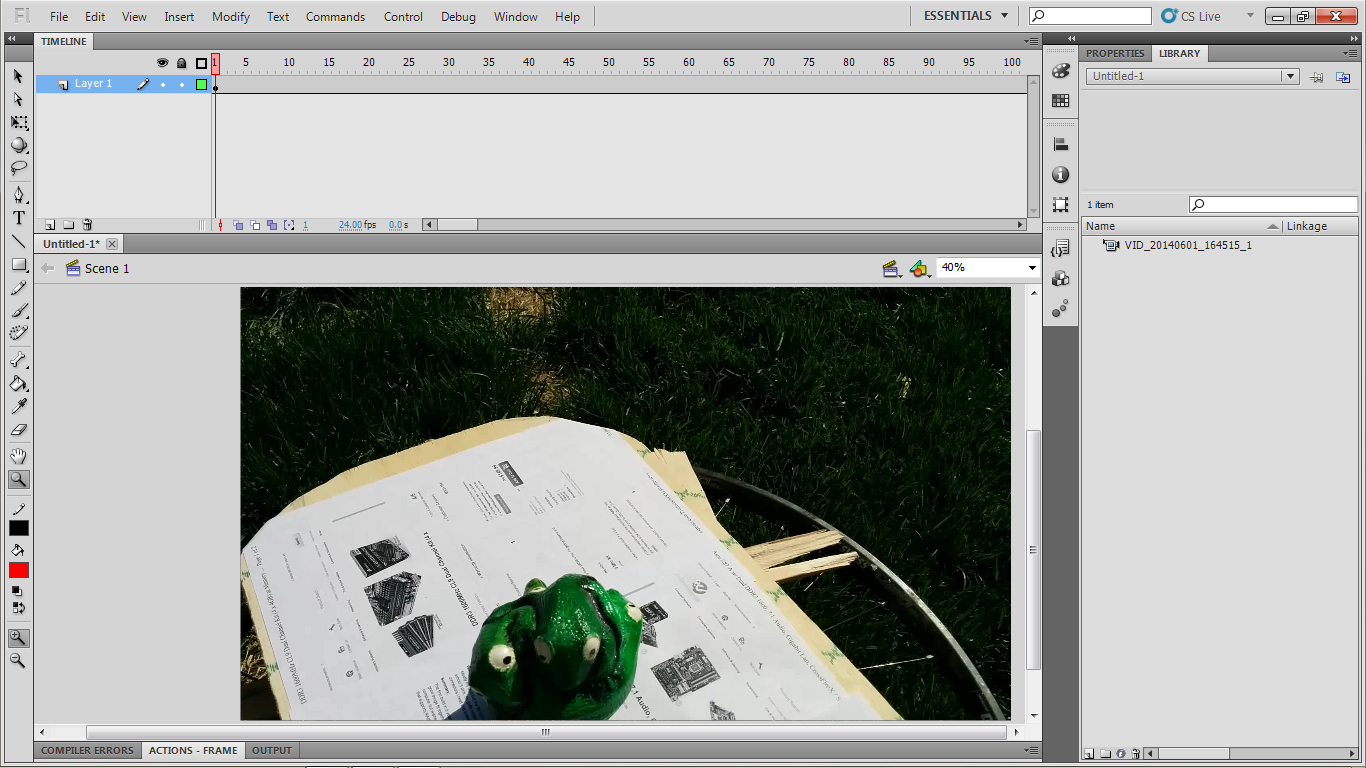Screen dimensions: 1366x768
Task: Create a new folder in Library
Action: click(x=1105, y=754)
